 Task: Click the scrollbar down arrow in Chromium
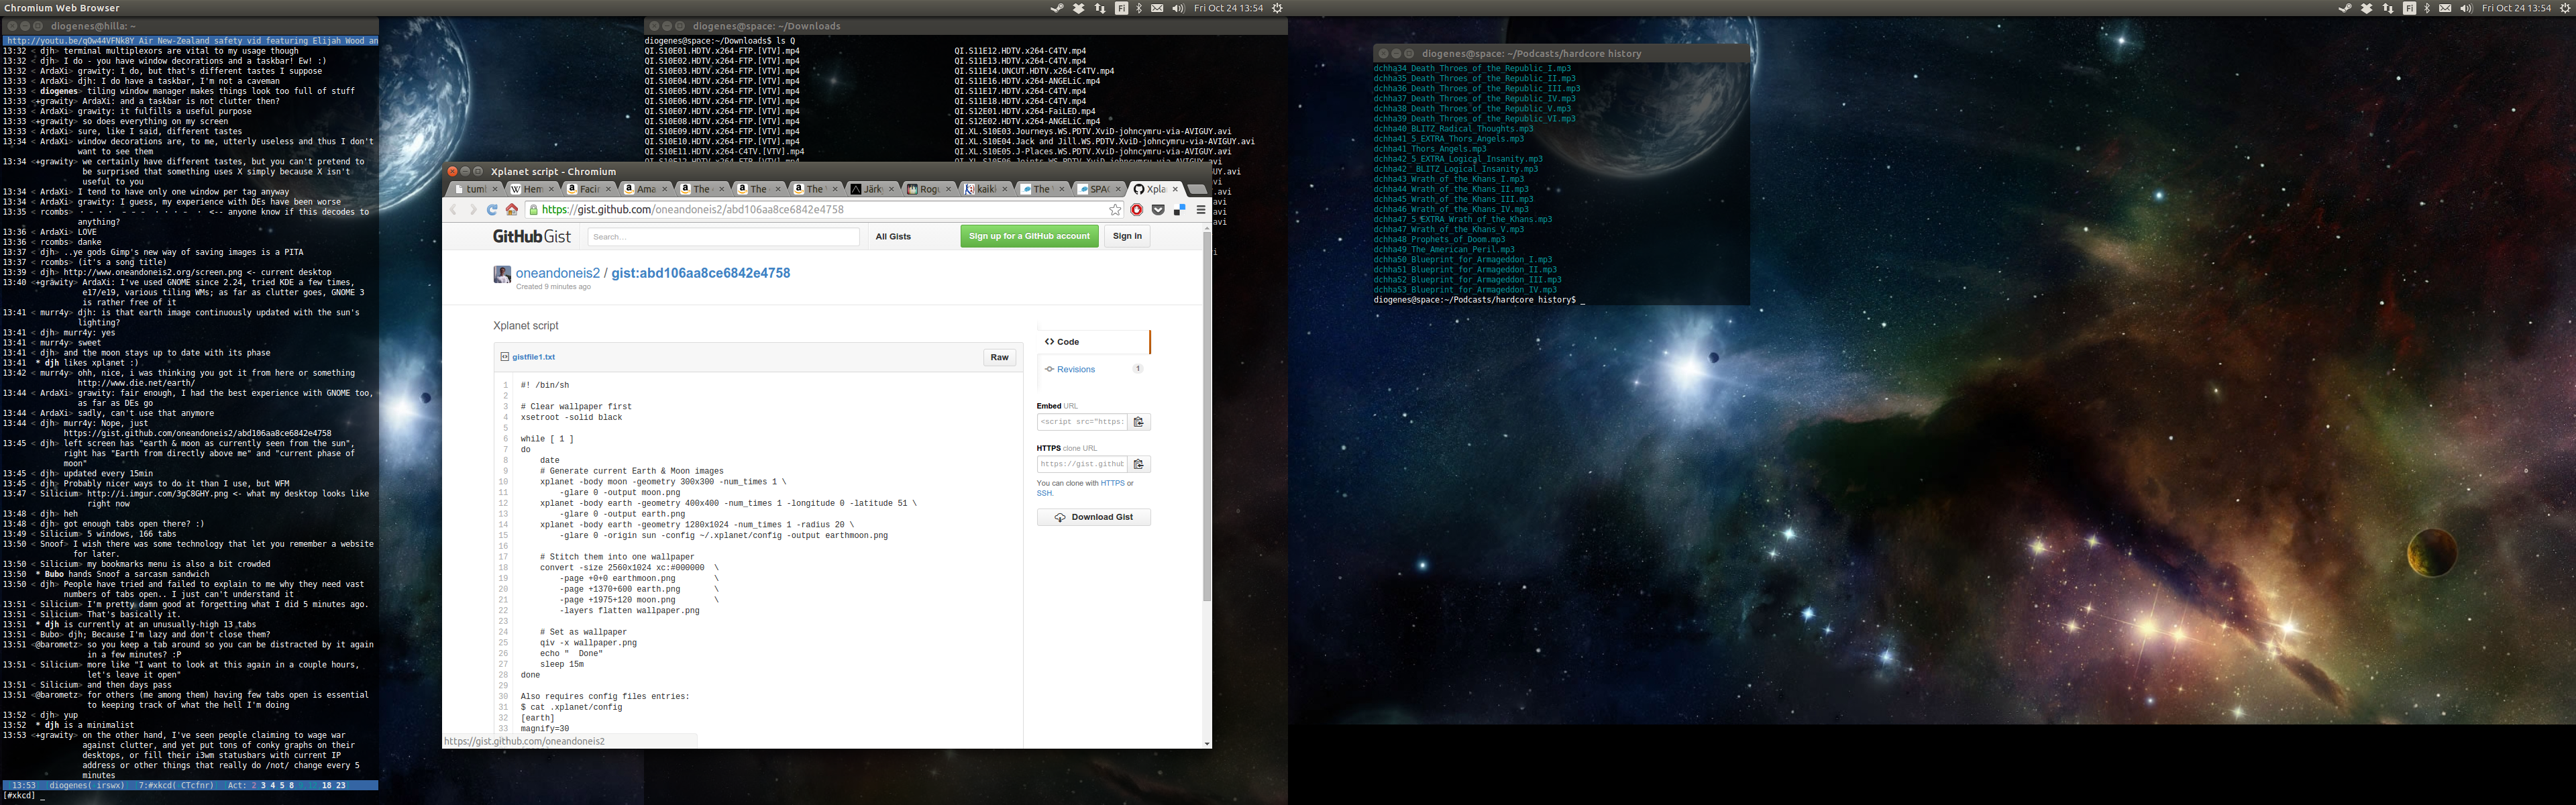1207,743
